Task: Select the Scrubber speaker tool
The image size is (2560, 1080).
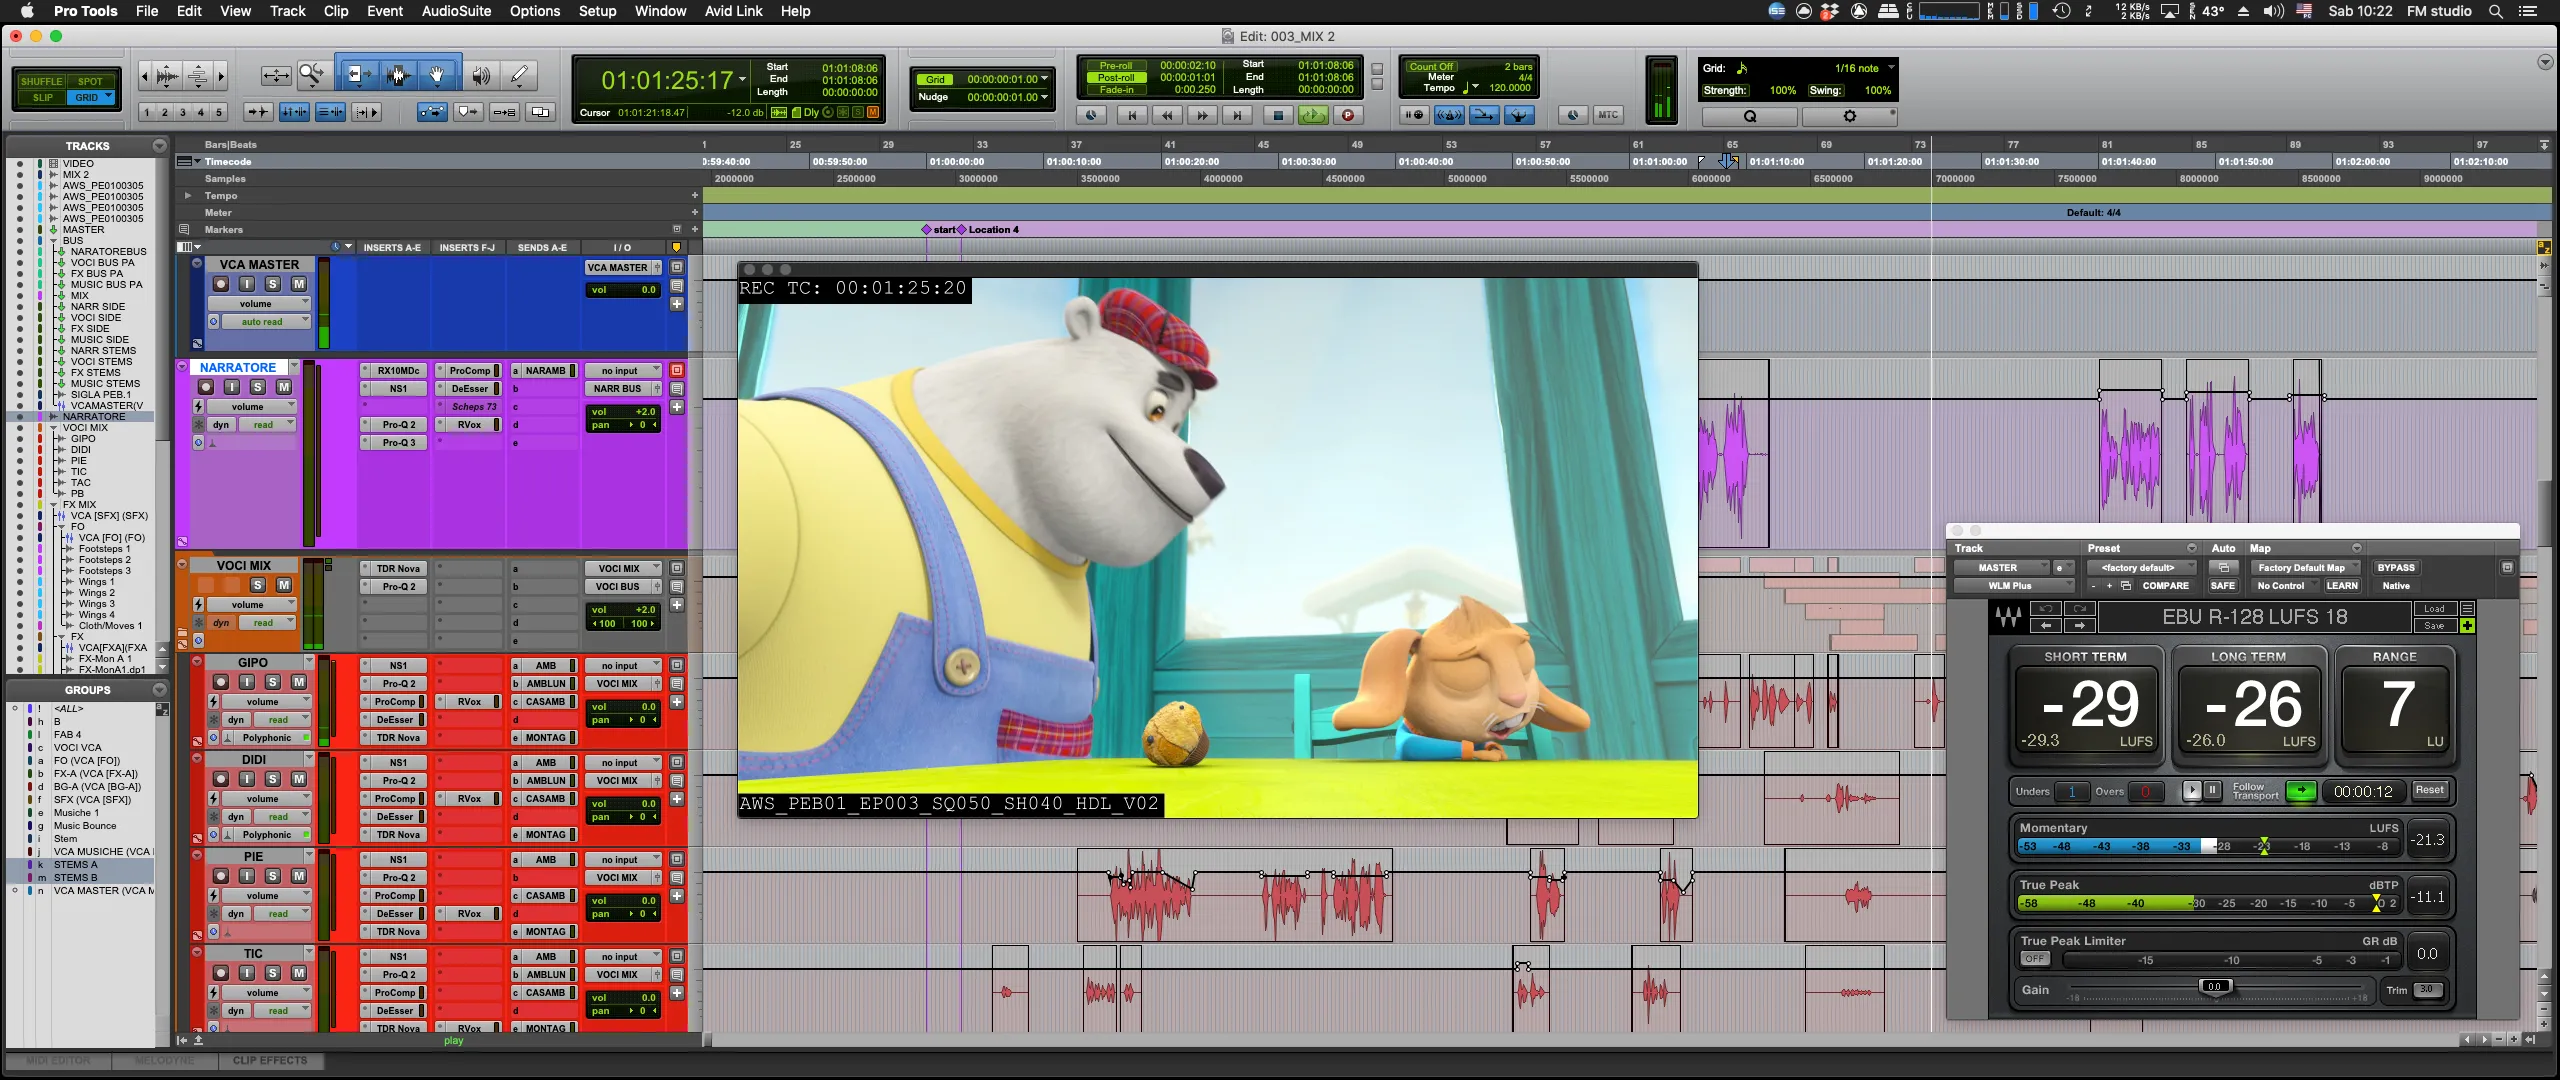Action: (x=481, y=75)
